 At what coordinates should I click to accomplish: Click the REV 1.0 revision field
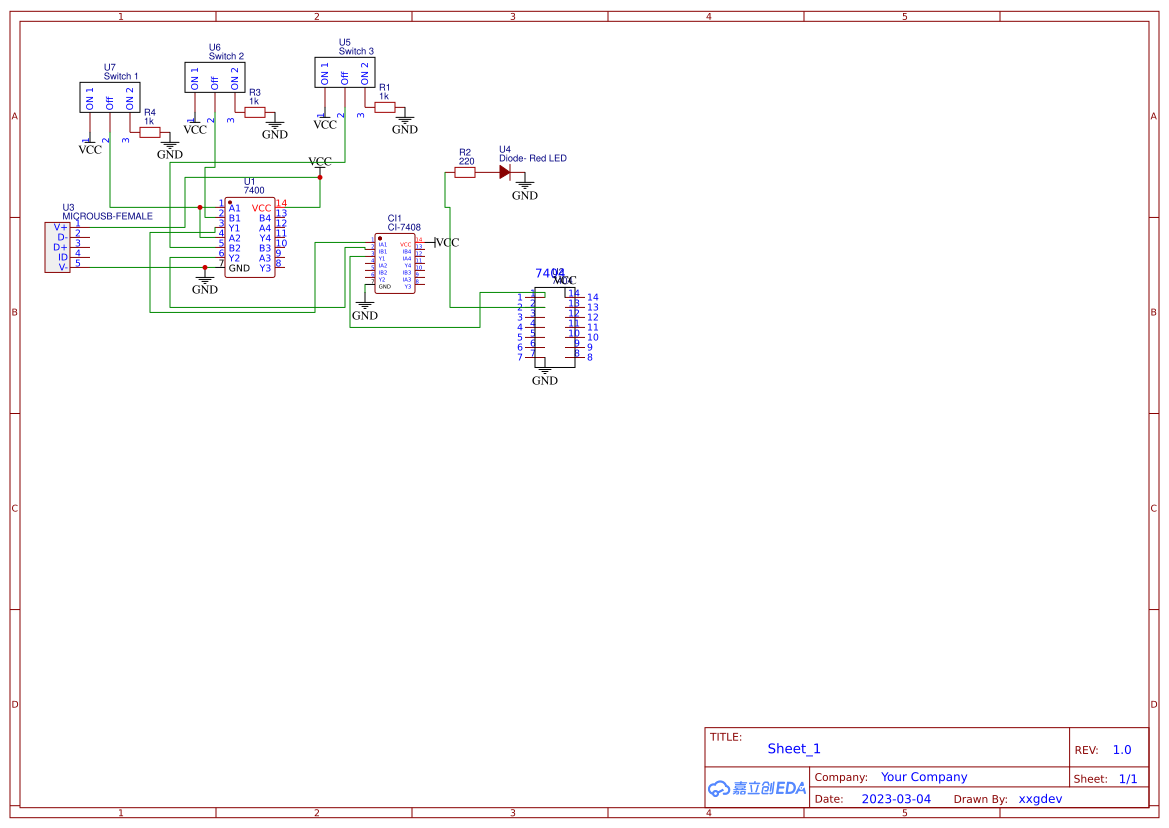point(1121,749)
